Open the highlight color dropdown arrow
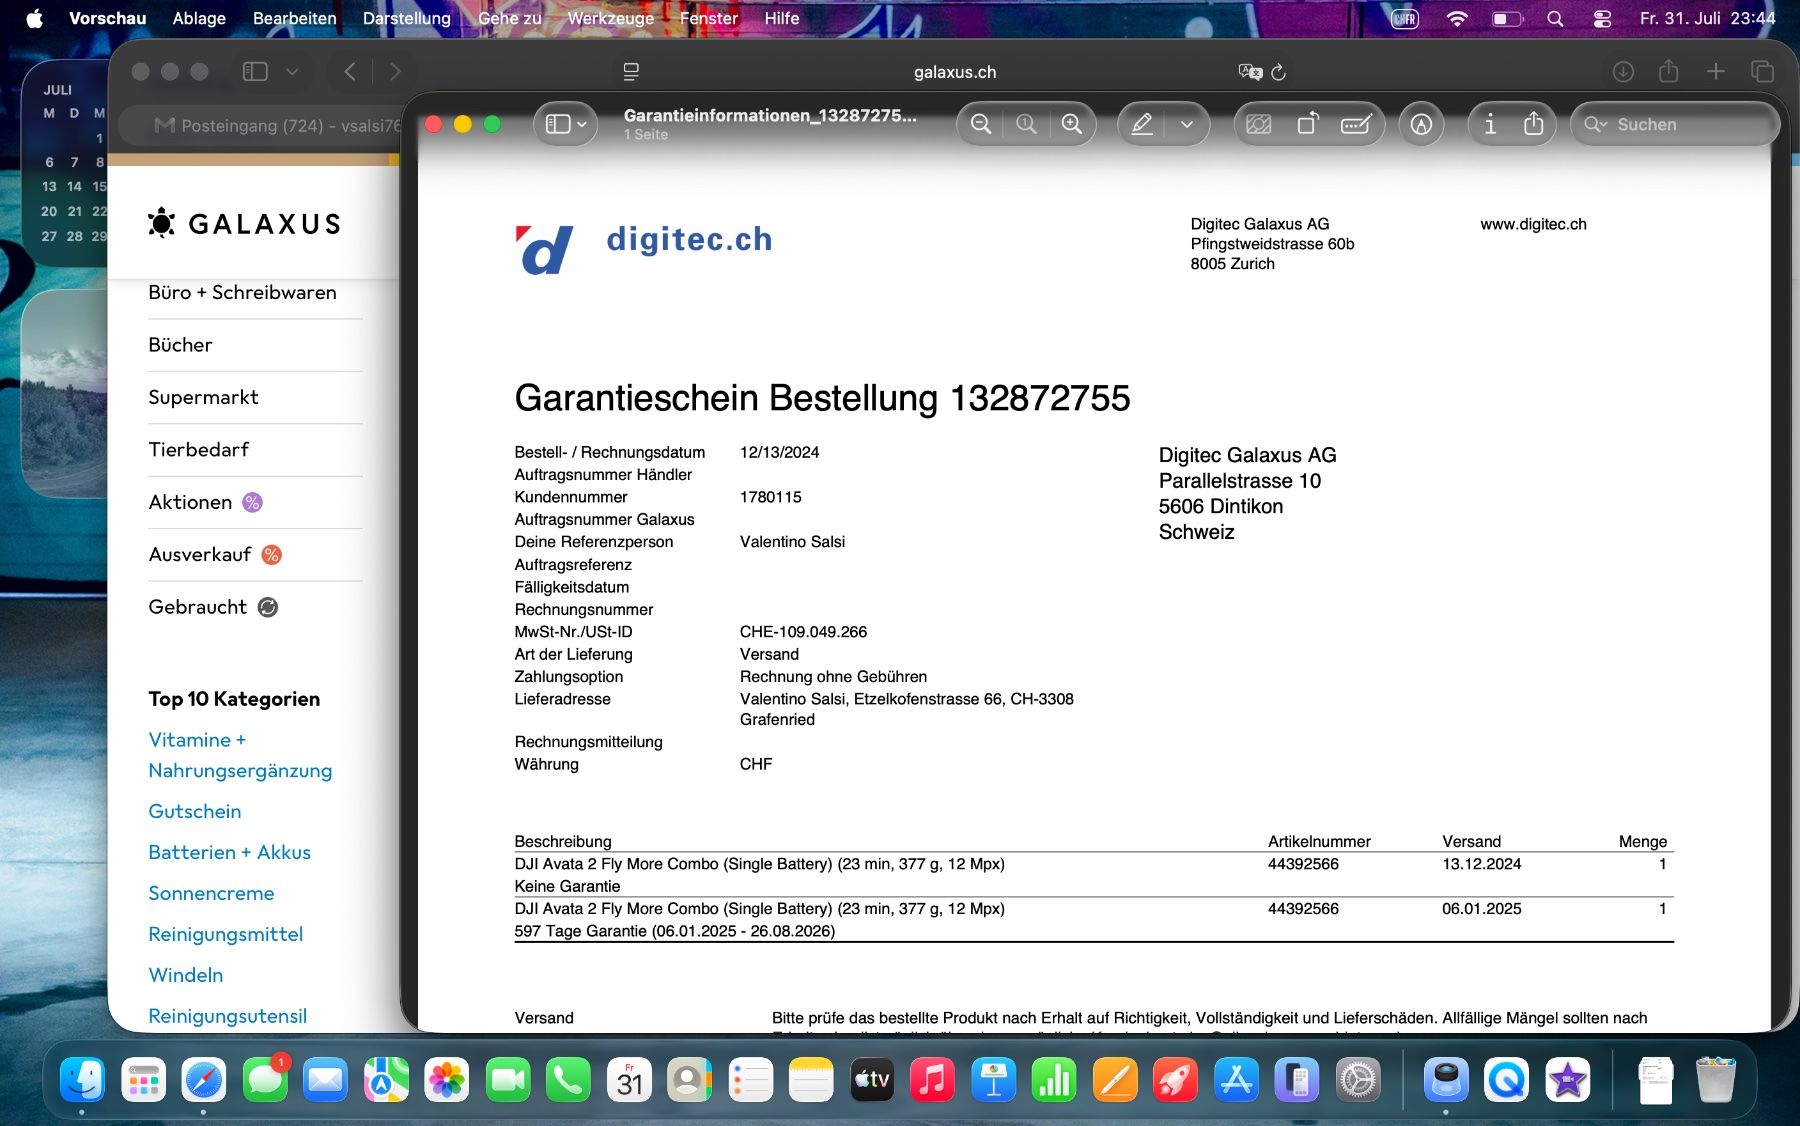The width and height of the screenshot is (1800, 1126). [x=1187, y=124]
